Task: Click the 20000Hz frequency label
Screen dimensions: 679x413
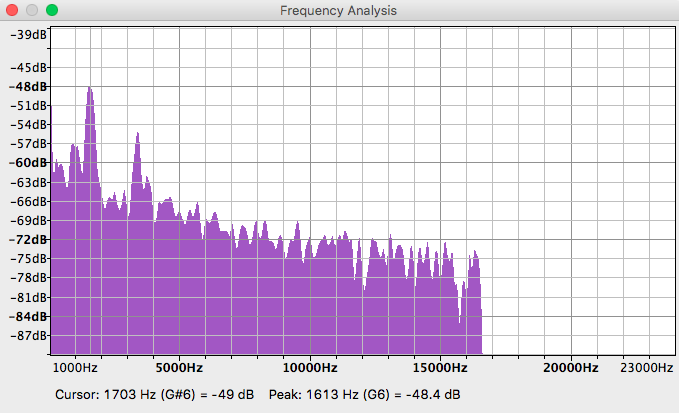Action: (x=571, y=368)
